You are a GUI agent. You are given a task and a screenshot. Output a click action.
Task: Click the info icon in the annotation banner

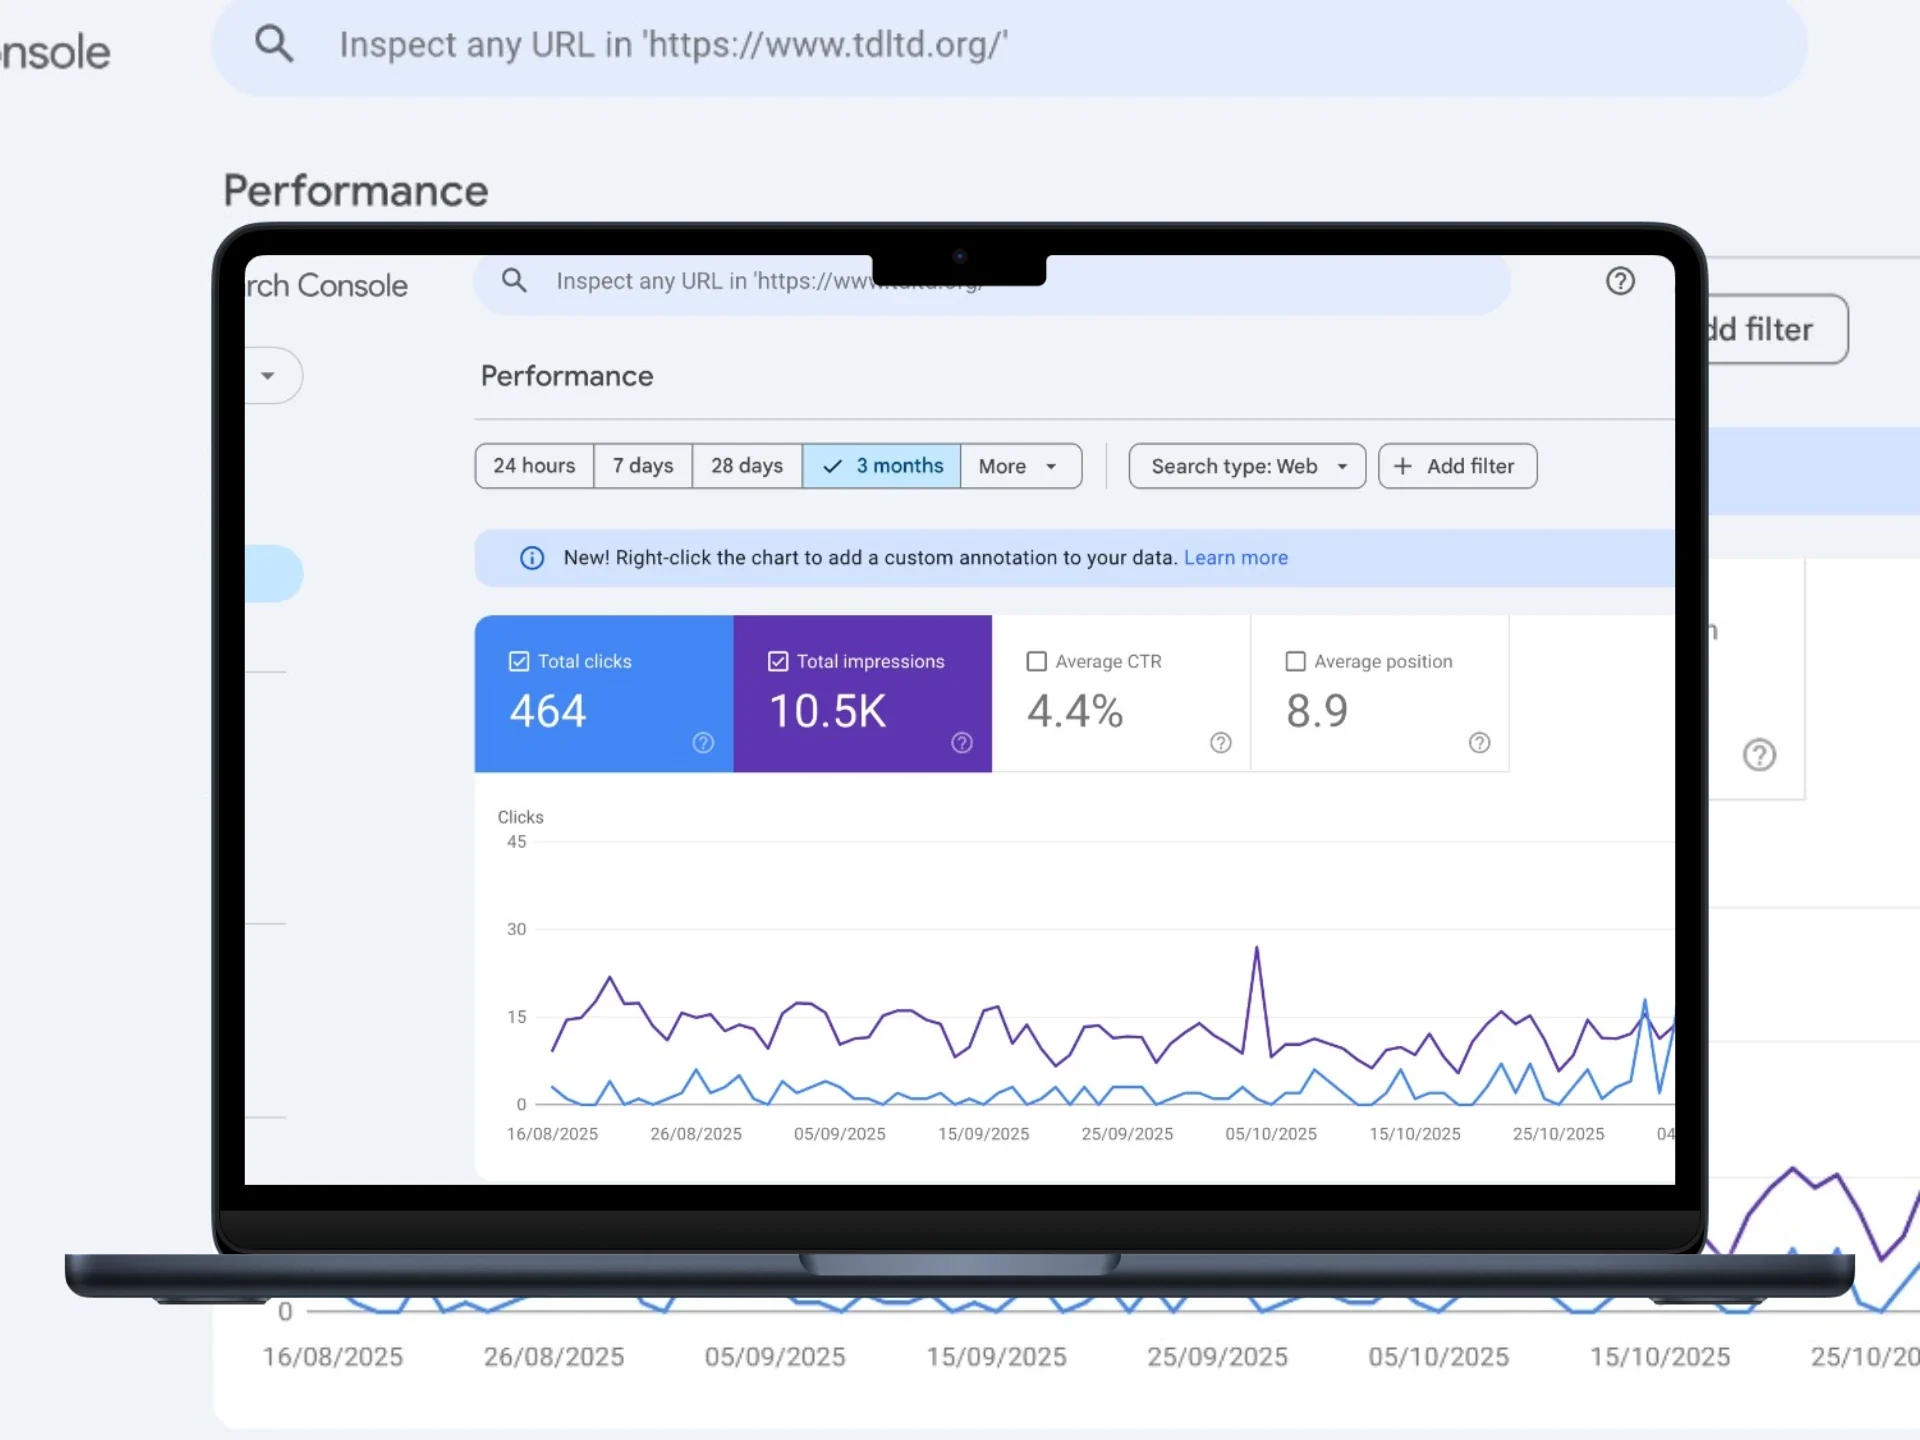tap(532, 558)
